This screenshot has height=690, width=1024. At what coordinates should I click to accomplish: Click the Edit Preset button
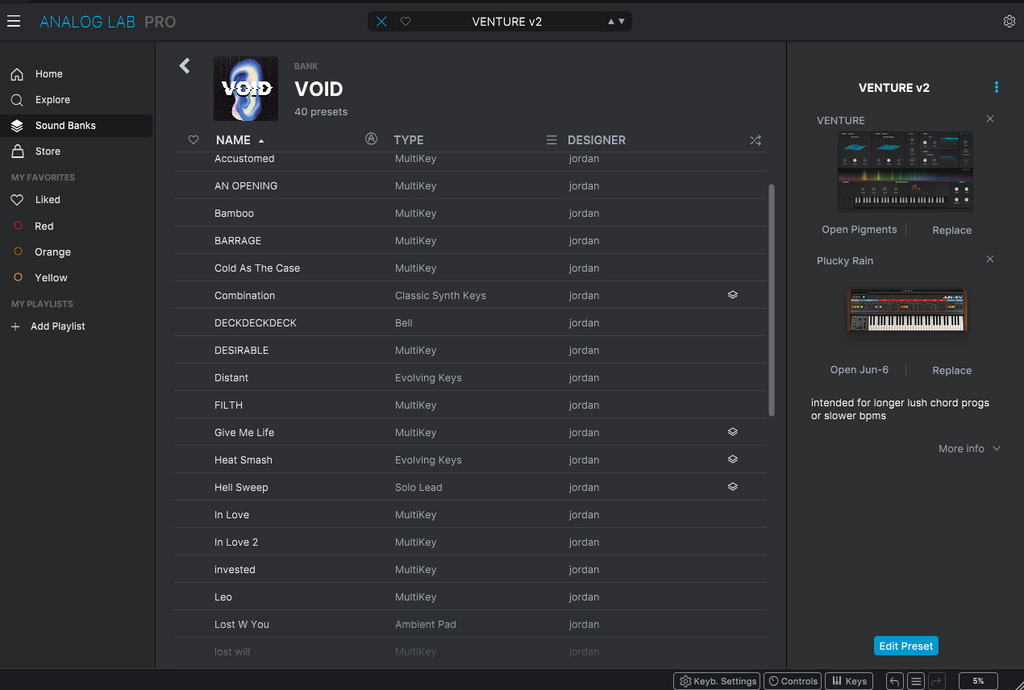905,646
